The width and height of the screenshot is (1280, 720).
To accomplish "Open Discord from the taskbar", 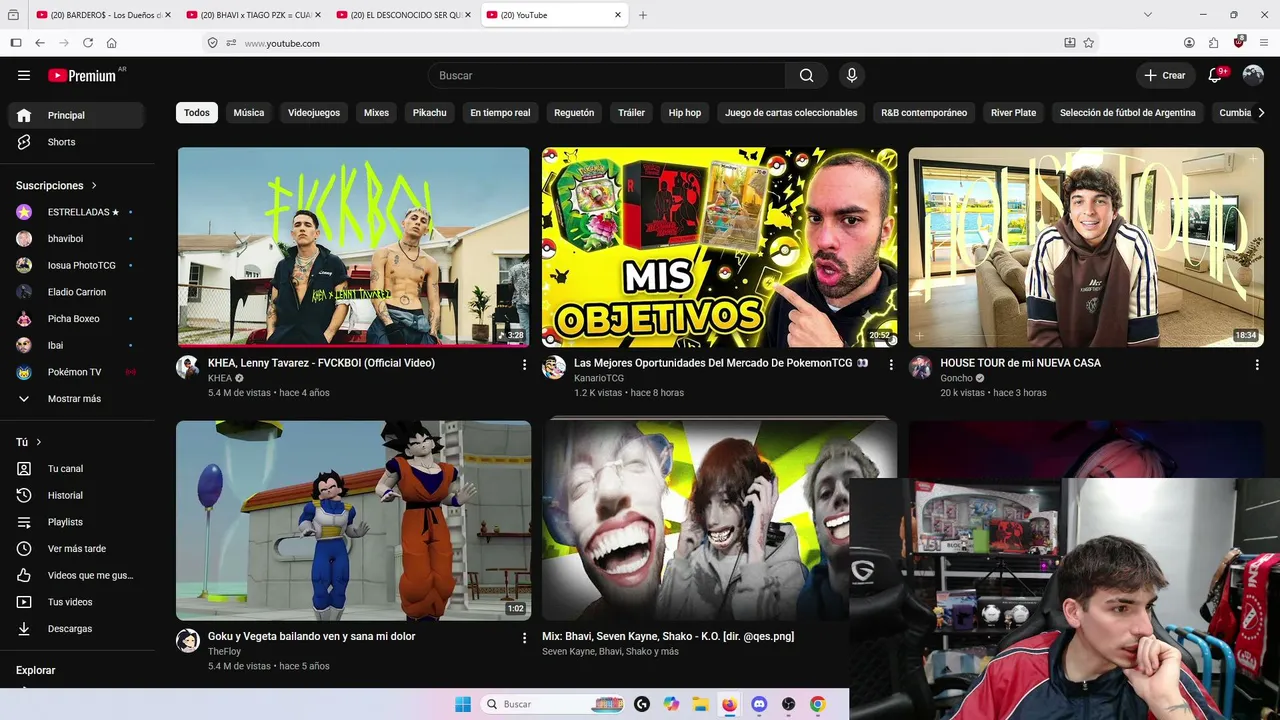I will click(759, 704).
